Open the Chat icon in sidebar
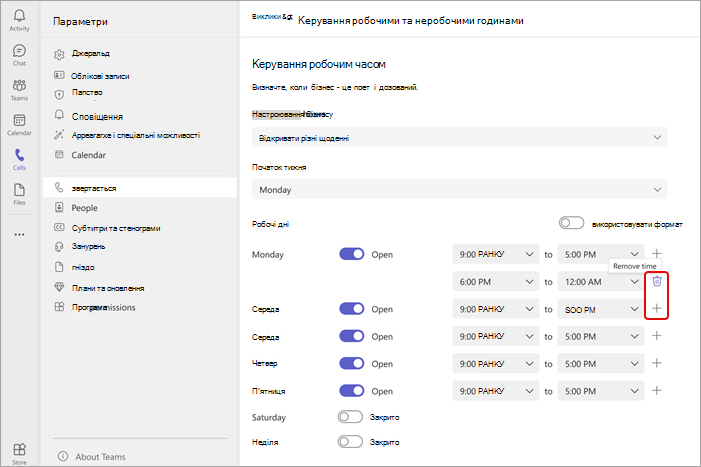This screenshot has width=701, height=467. (x=19, y=50)
